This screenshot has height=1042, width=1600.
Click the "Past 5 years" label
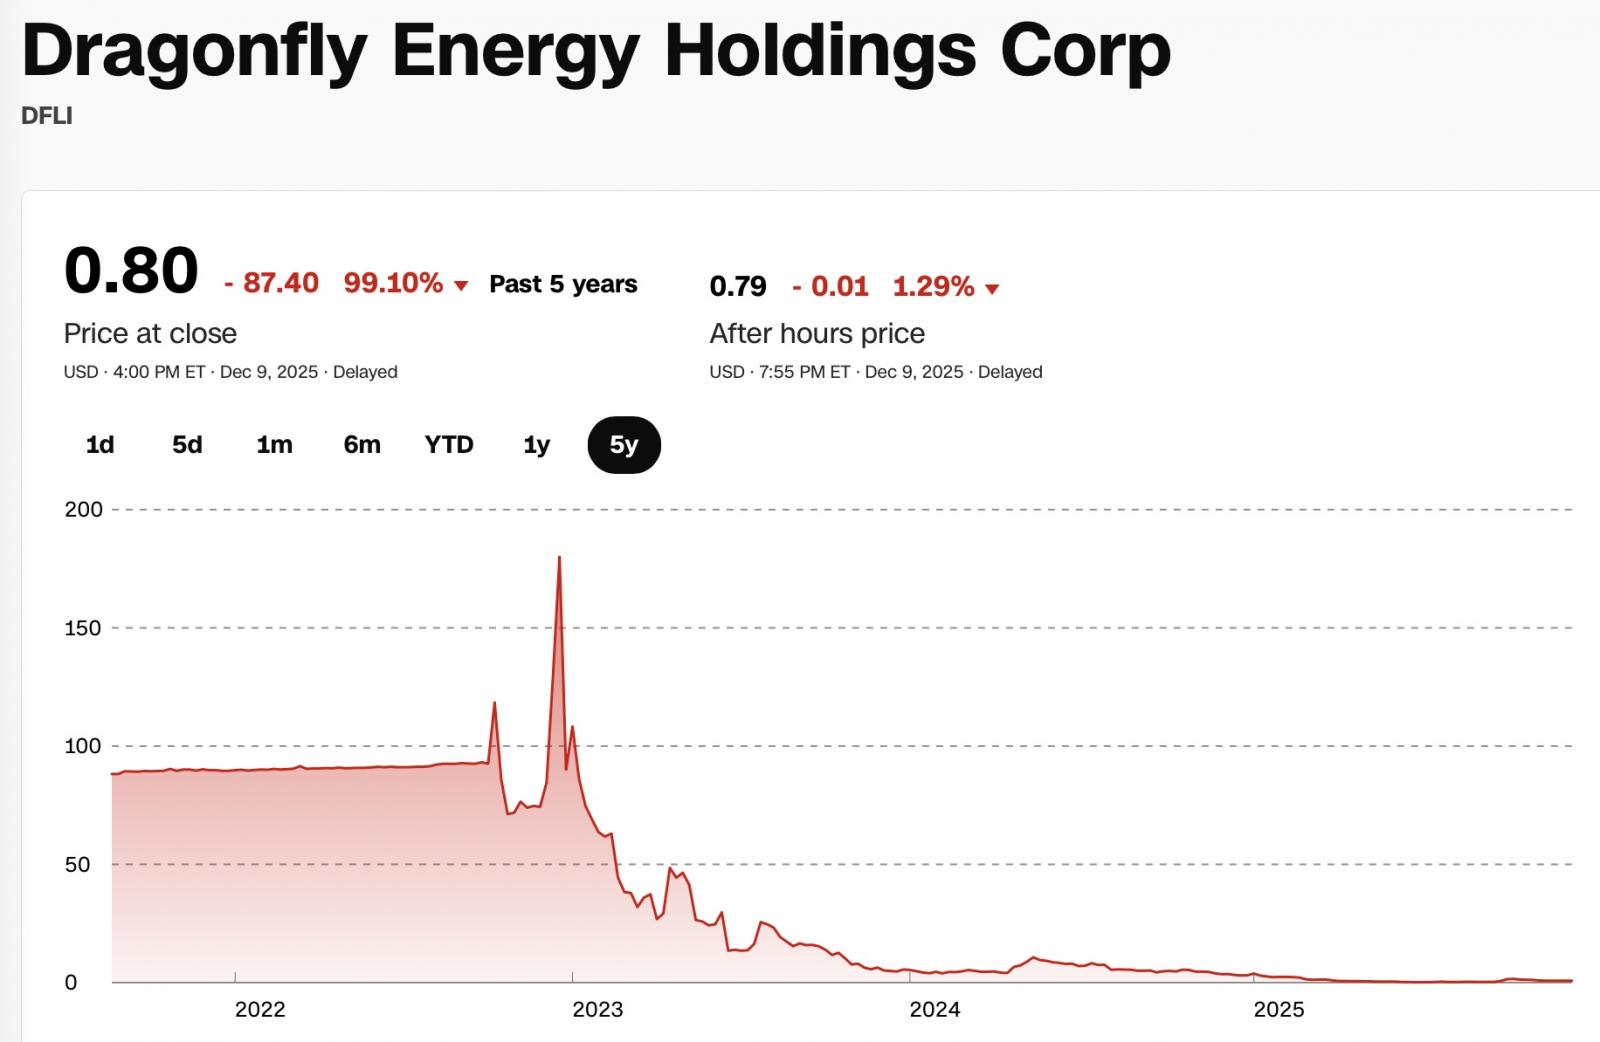point(563,285)
